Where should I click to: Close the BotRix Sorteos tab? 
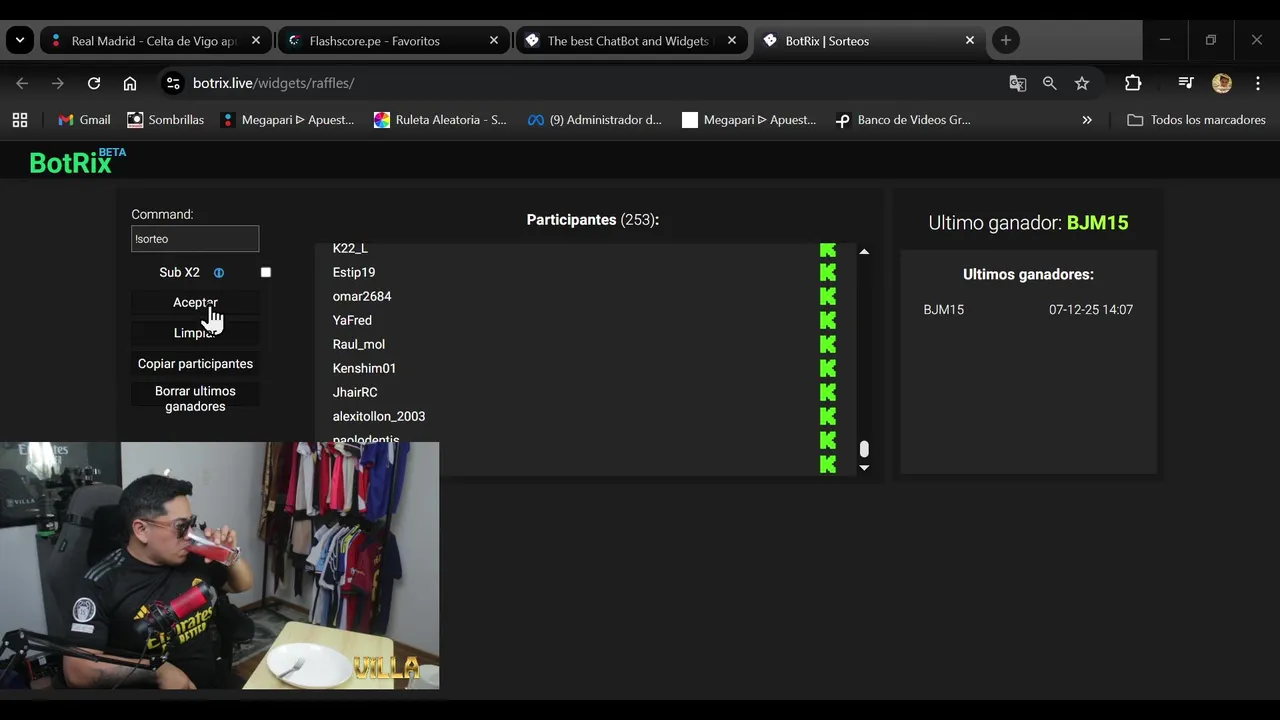[970, 40]
